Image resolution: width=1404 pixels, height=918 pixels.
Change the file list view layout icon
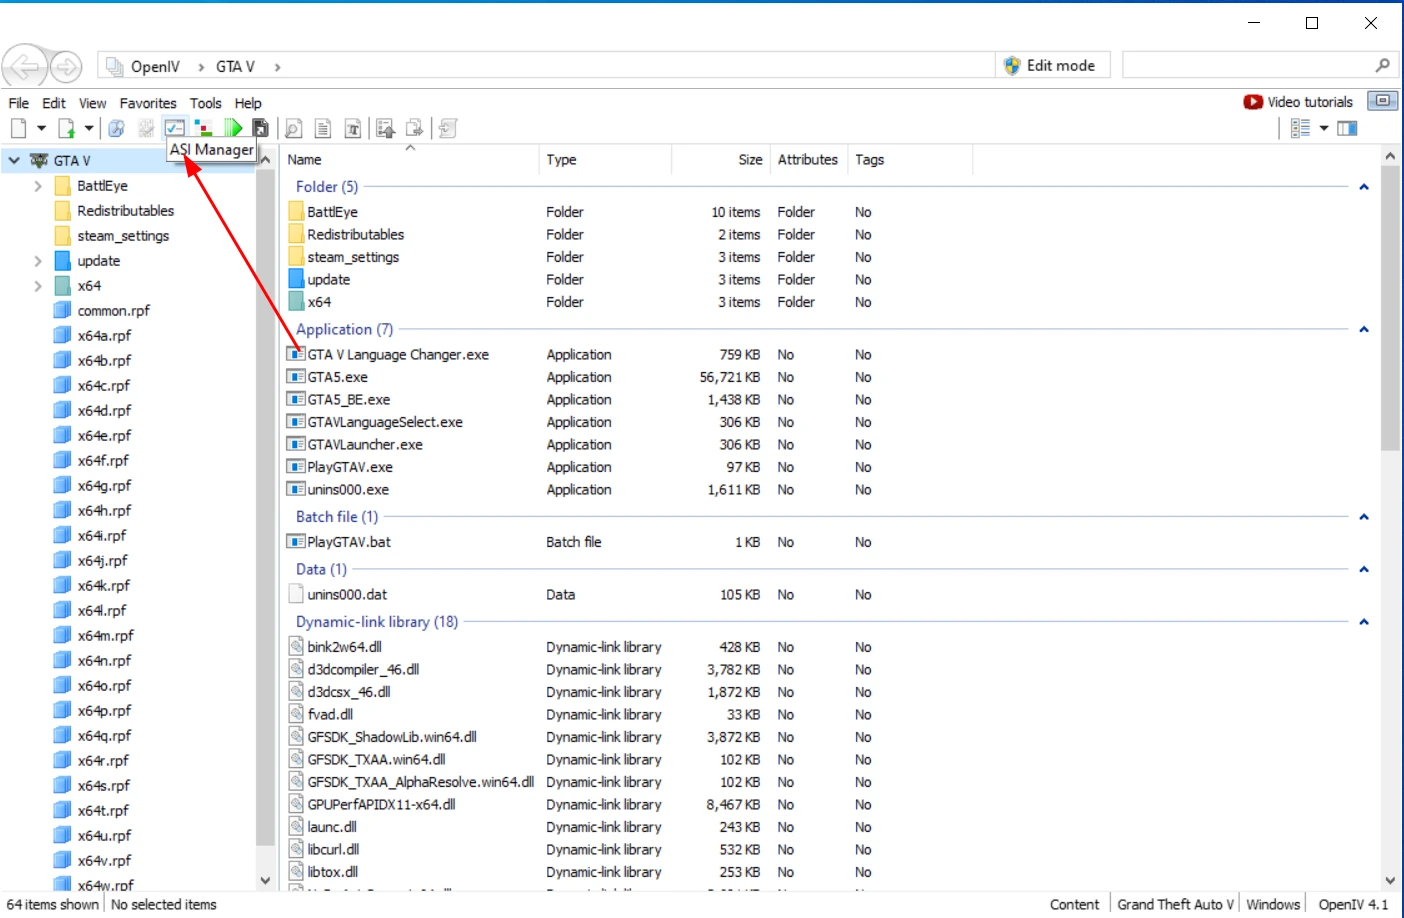coord(1300,128)
